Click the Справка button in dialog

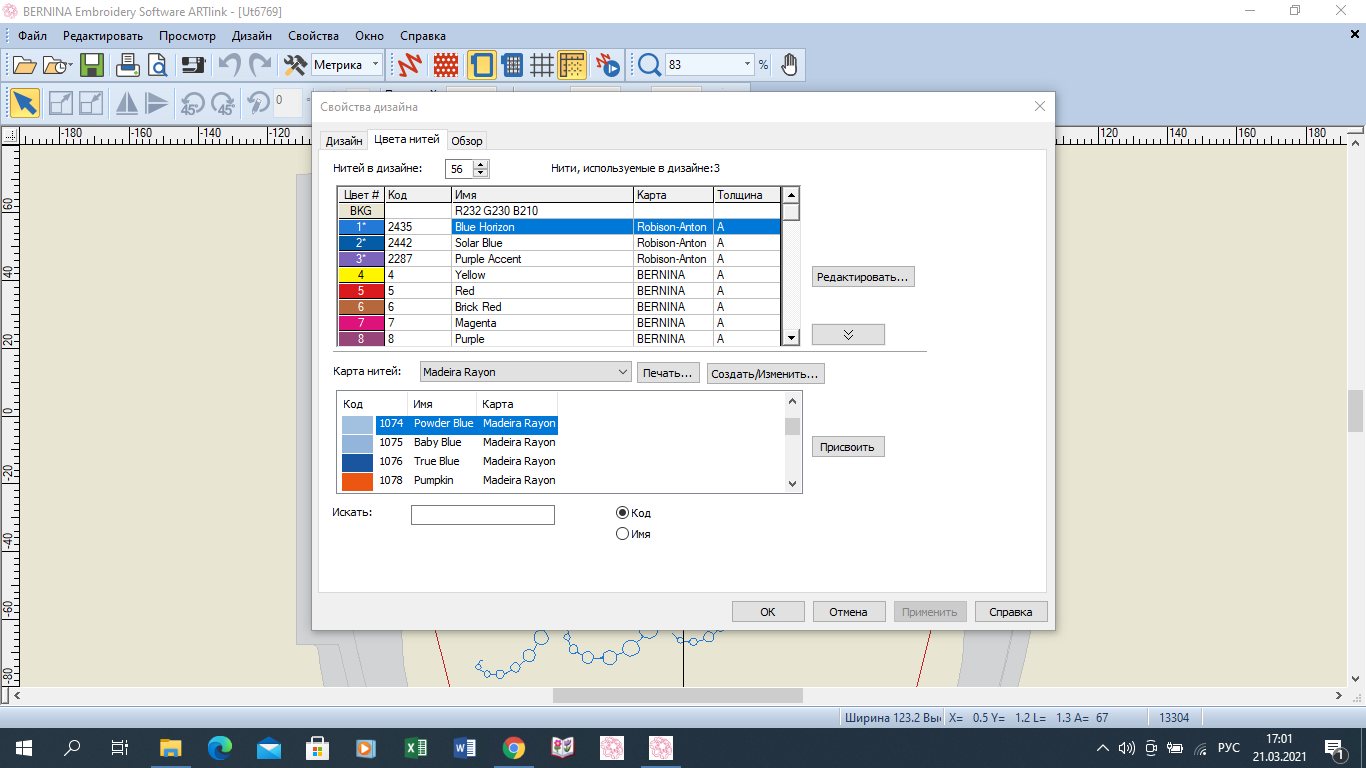1011,612
